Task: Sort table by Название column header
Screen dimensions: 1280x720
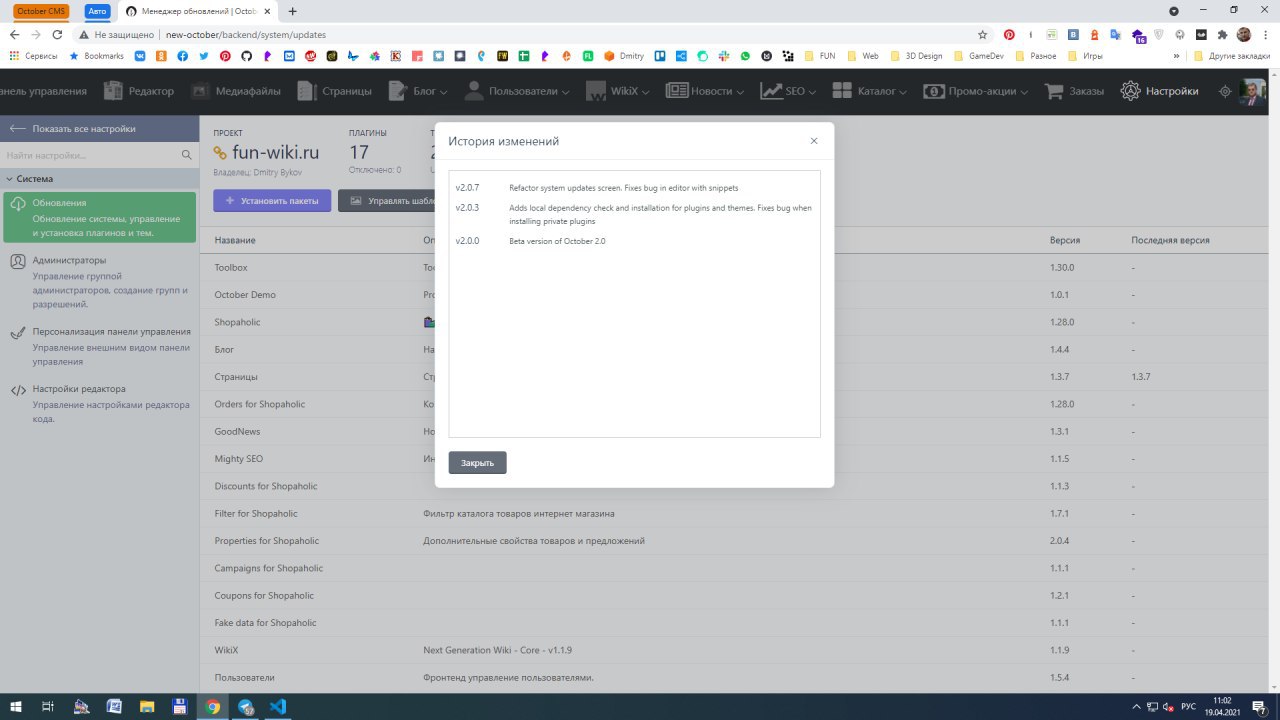Action: coord(235,240)
